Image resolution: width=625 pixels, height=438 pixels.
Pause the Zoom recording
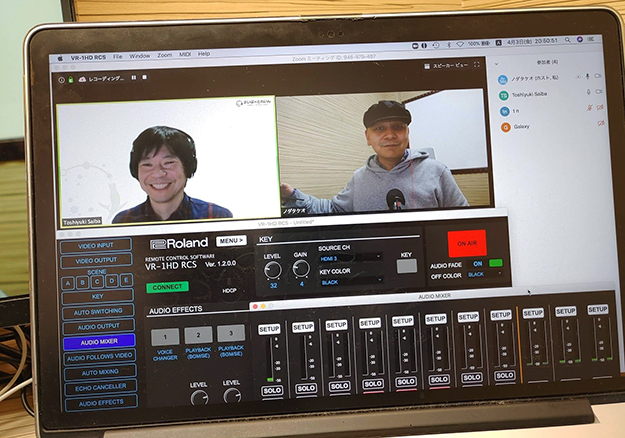tap(132, 77)
